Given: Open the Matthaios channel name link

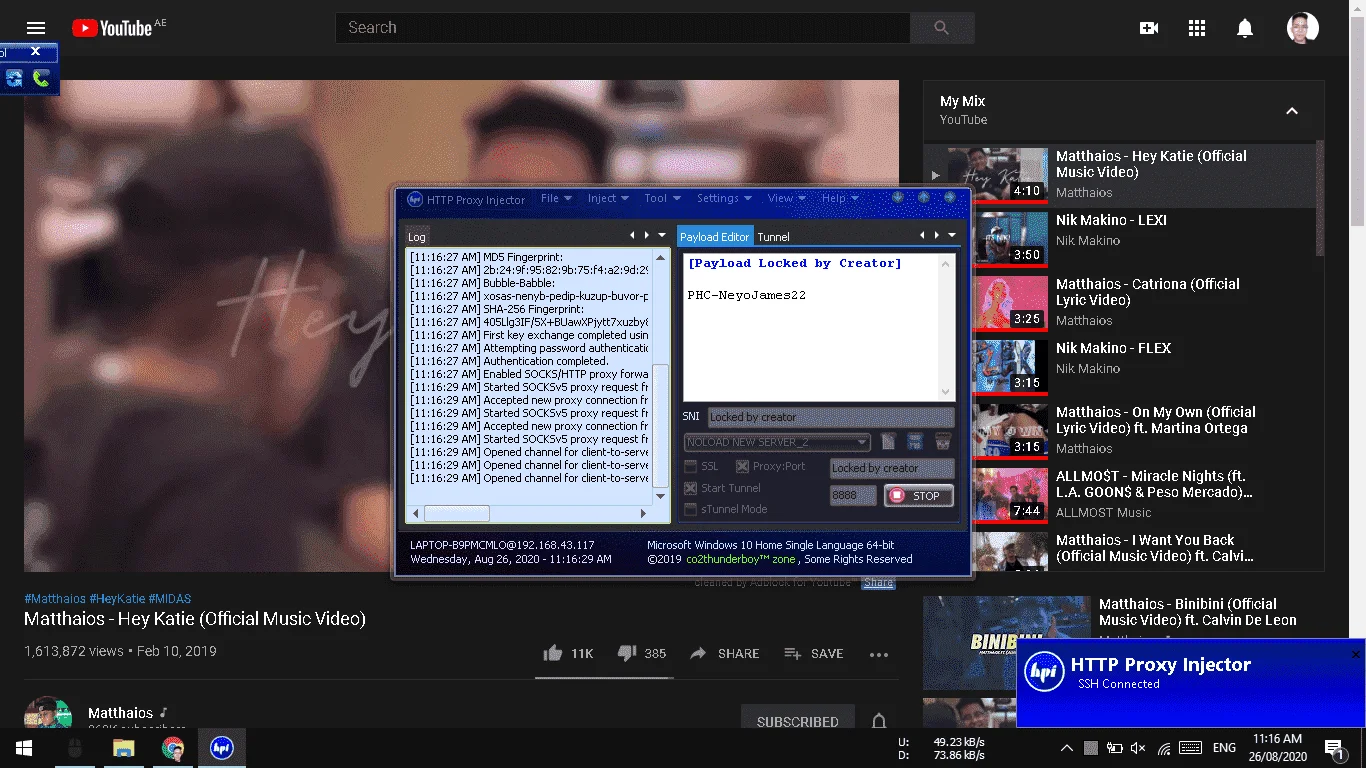Looking at the screenshot, I should coord(120,713).
